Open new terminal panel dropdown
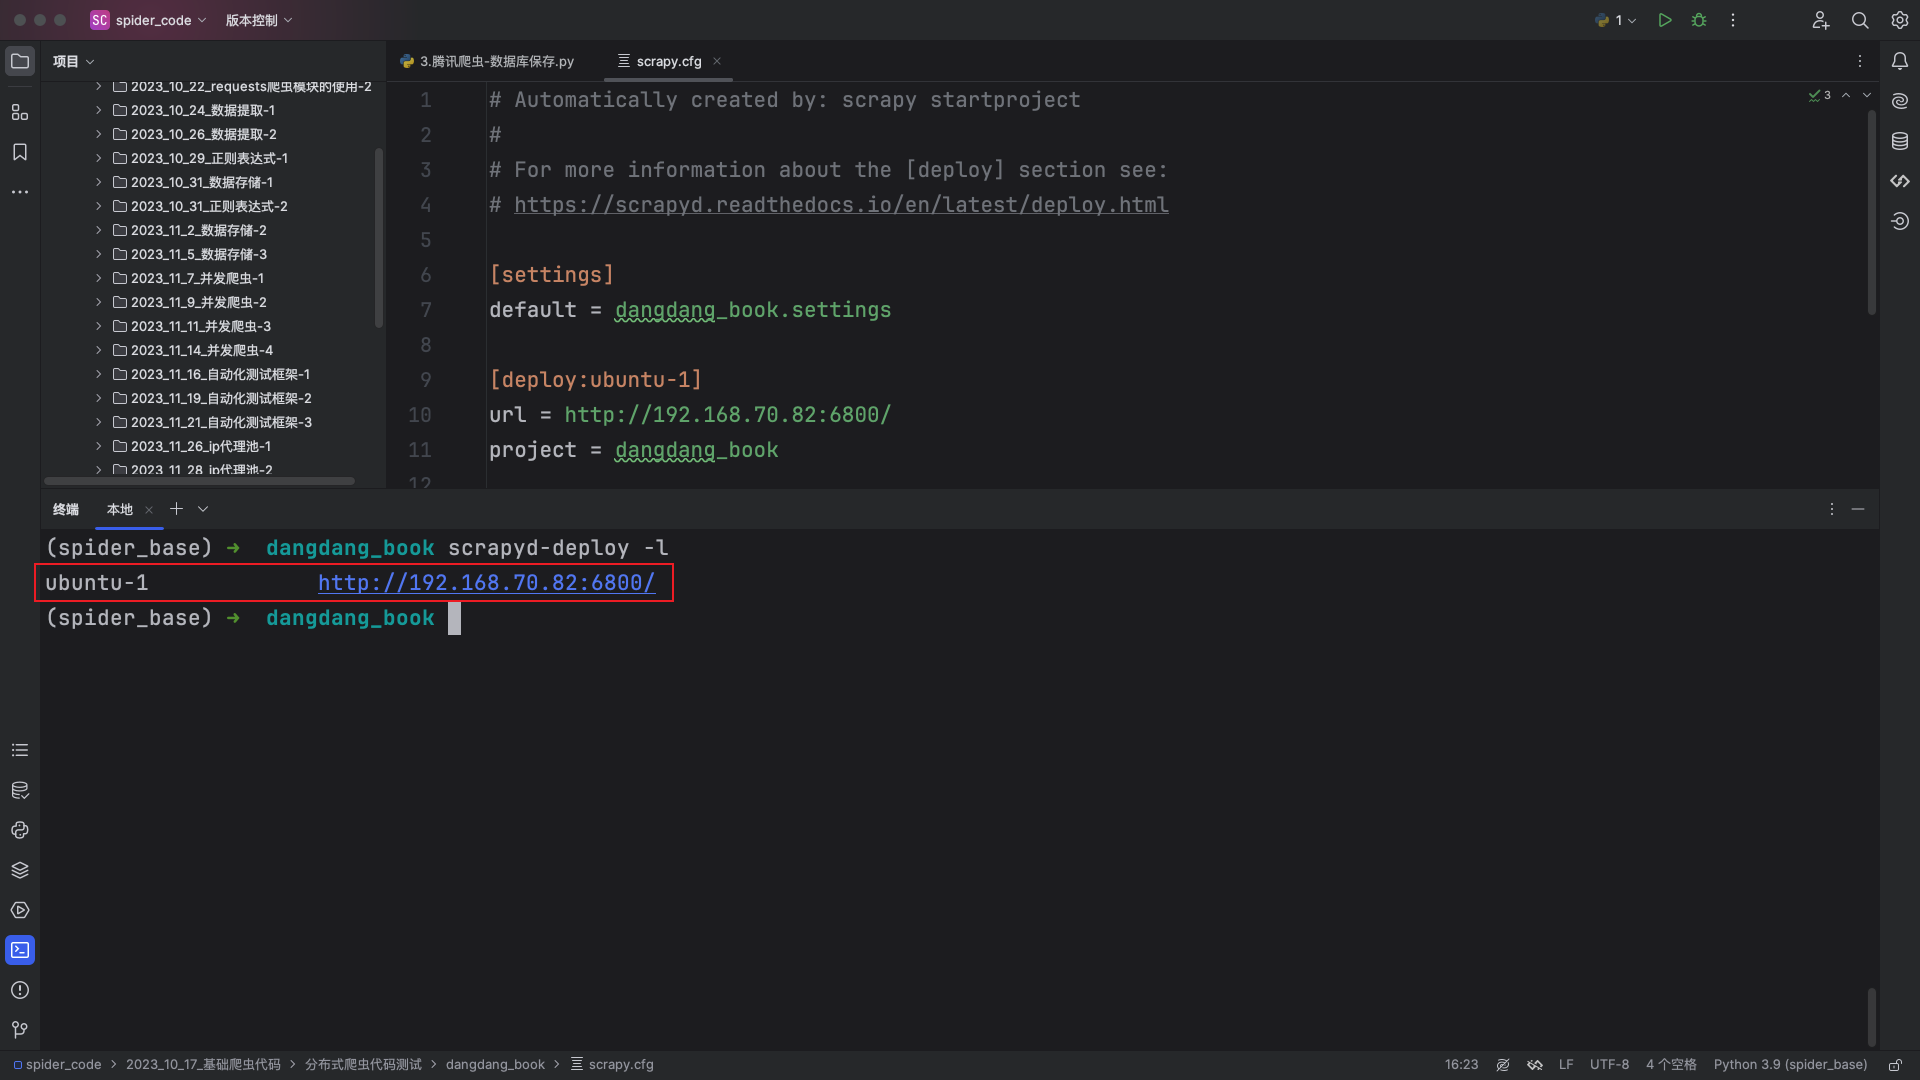 coord(203,509)
